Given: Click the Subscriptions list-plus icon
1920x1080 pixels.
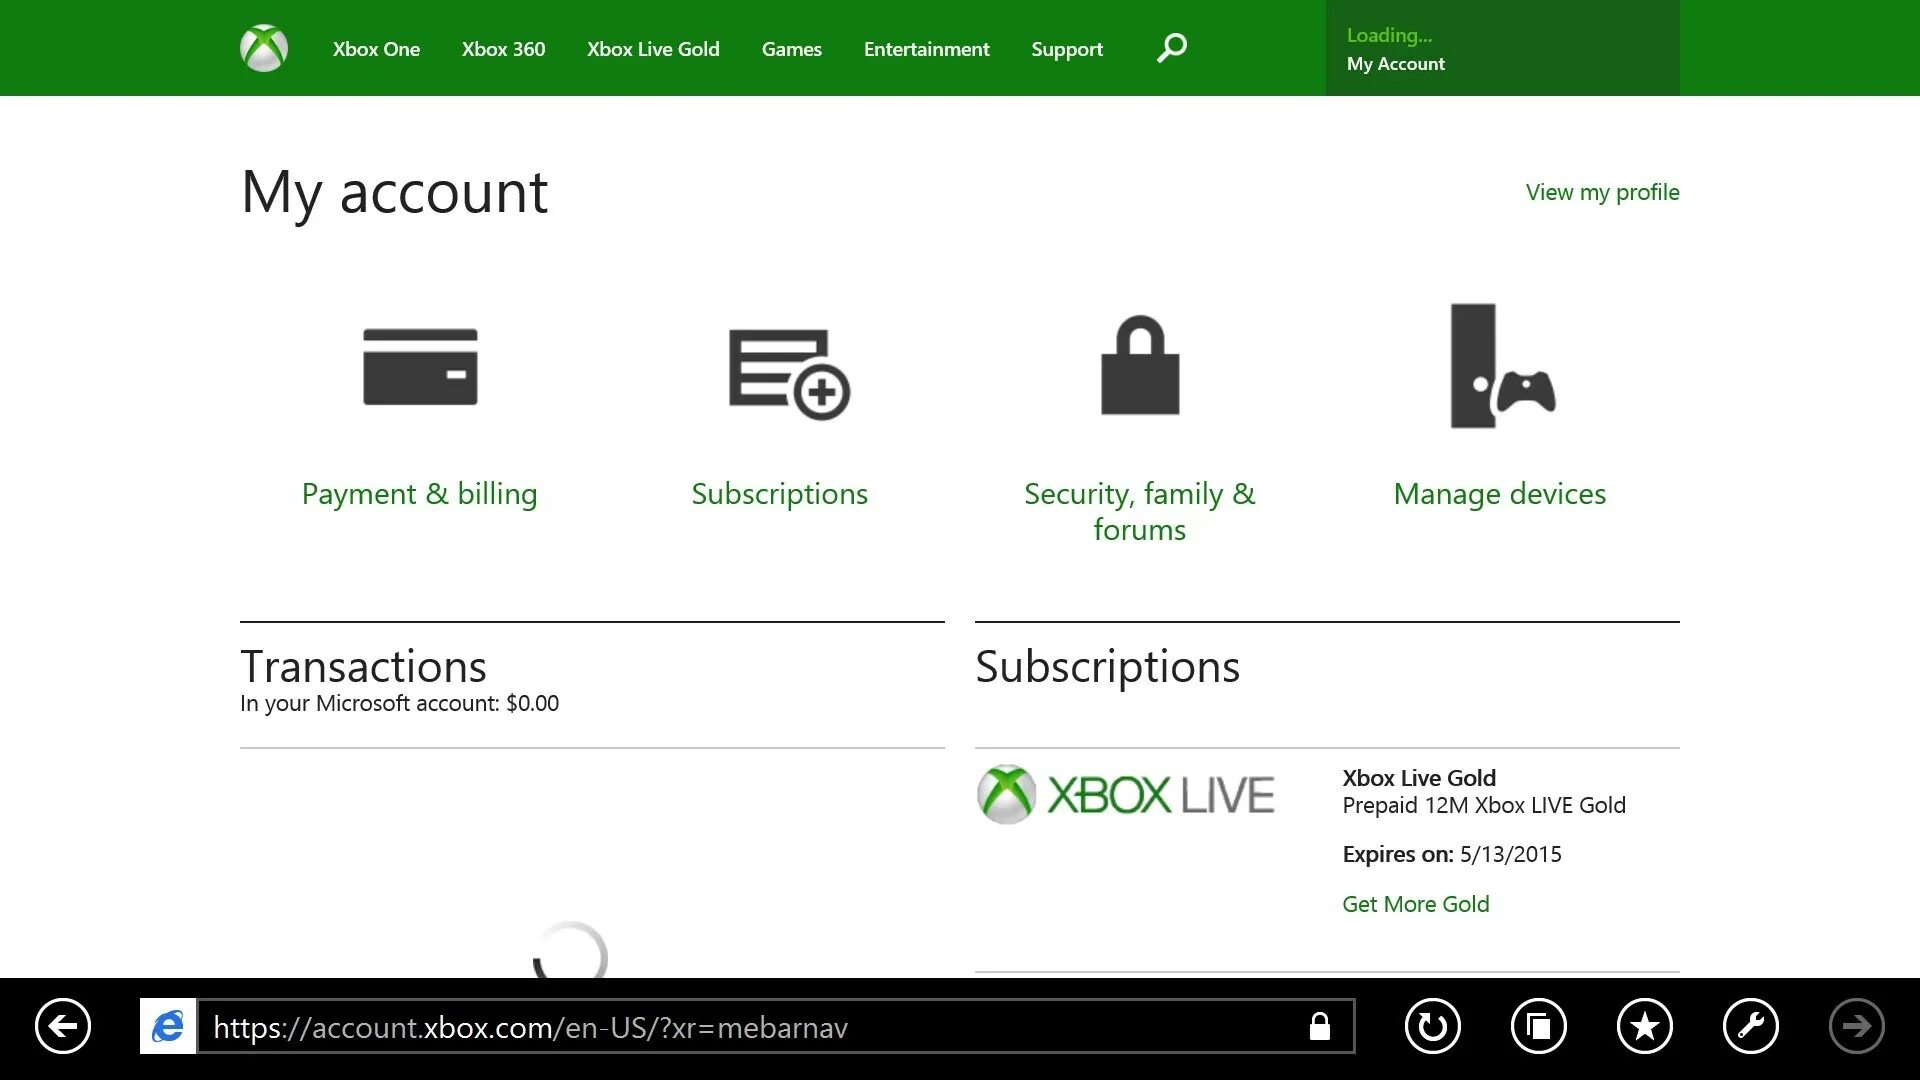Looking at the screenshot, I should pos(788,374).
